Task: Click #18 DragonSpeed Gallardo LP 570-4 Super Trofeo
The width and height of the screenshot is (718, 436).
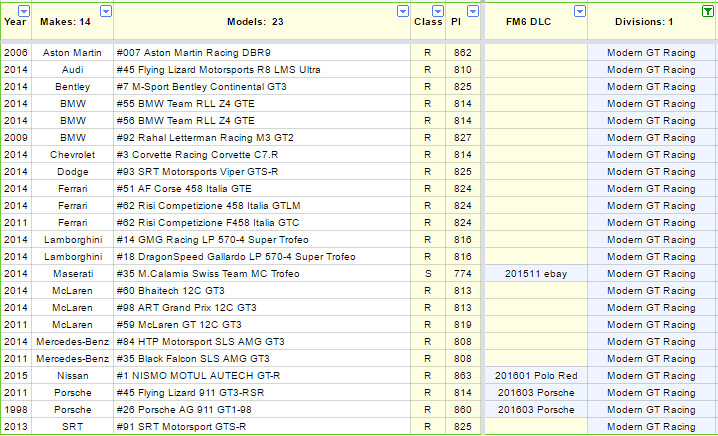Action: [262, 256]
